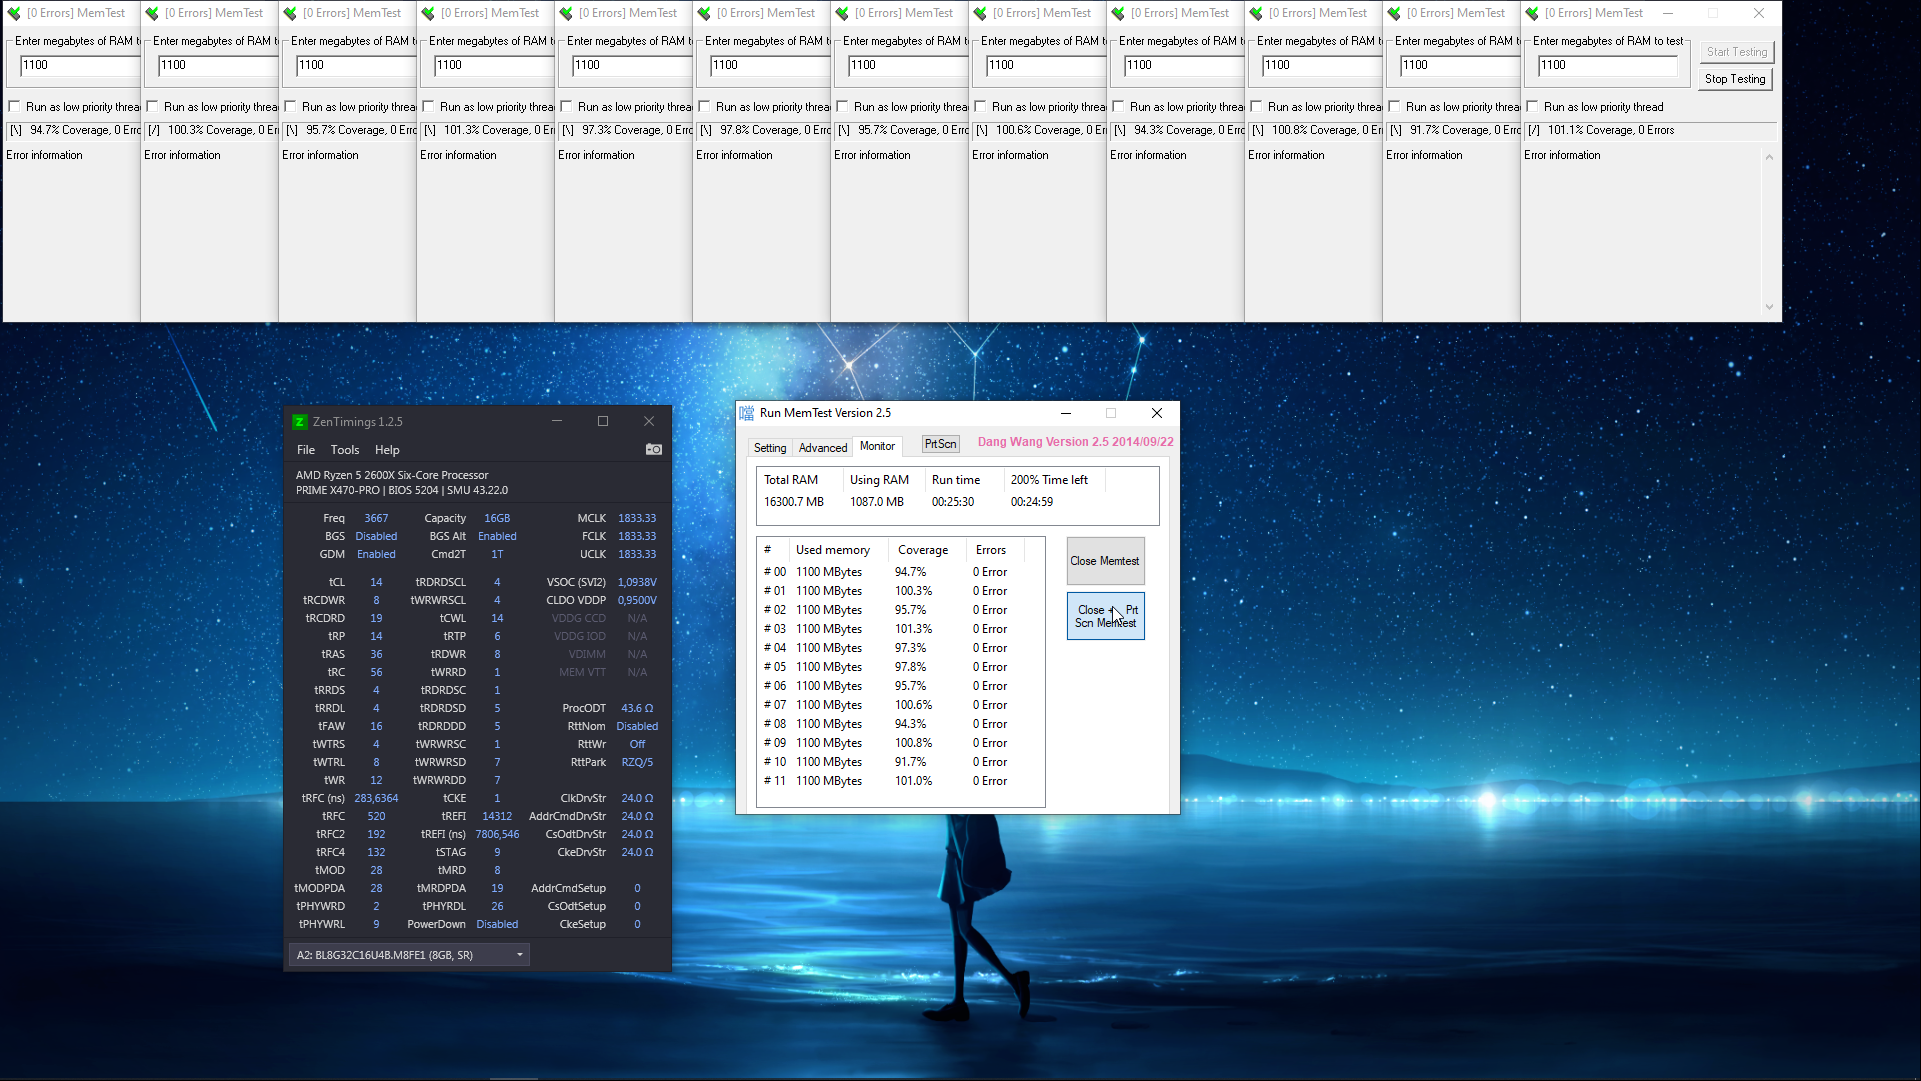1921x1081 pixels.
Task: Check low priority box in second MemTest window
Action: (x=153, y=107)
